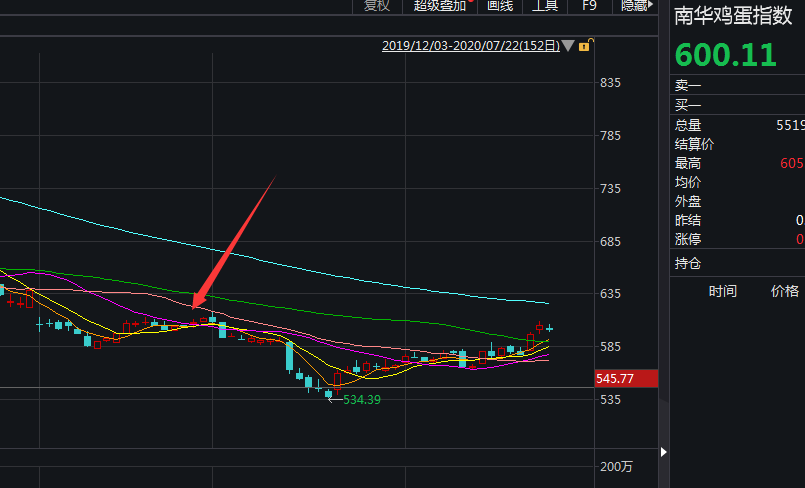Toggle the chart lock icon
Viewport: 805px width, 488px height.
click(x=586, y=45)
